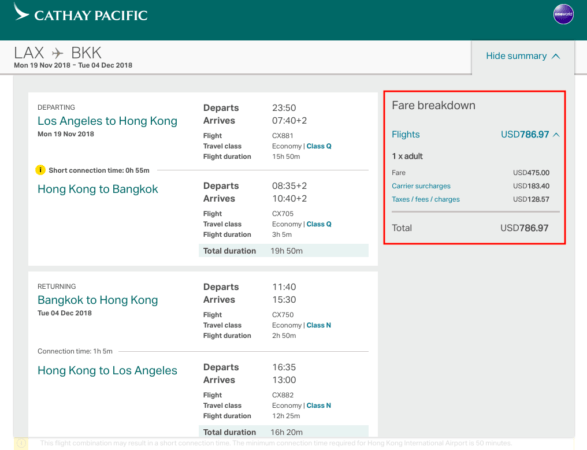
Task: Click the Fare breakdown heading
Action: coord(434,106)
